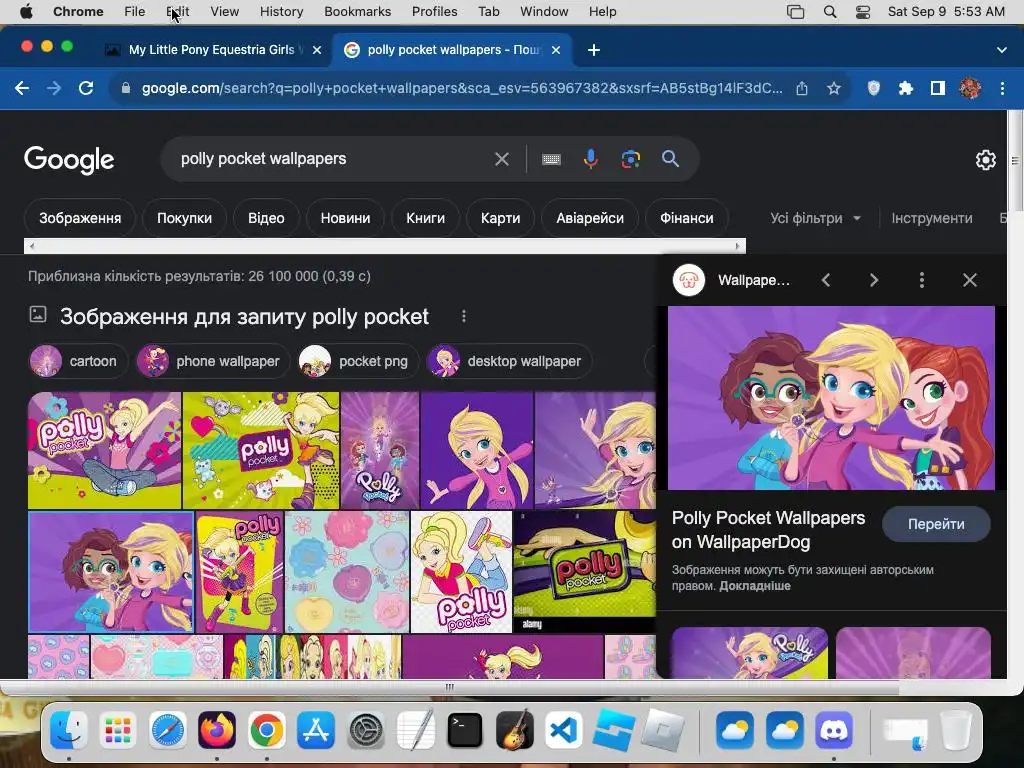The image size is (1024, 768).
Task: Select the phone wallpaper chip
Action: [212, 361]
